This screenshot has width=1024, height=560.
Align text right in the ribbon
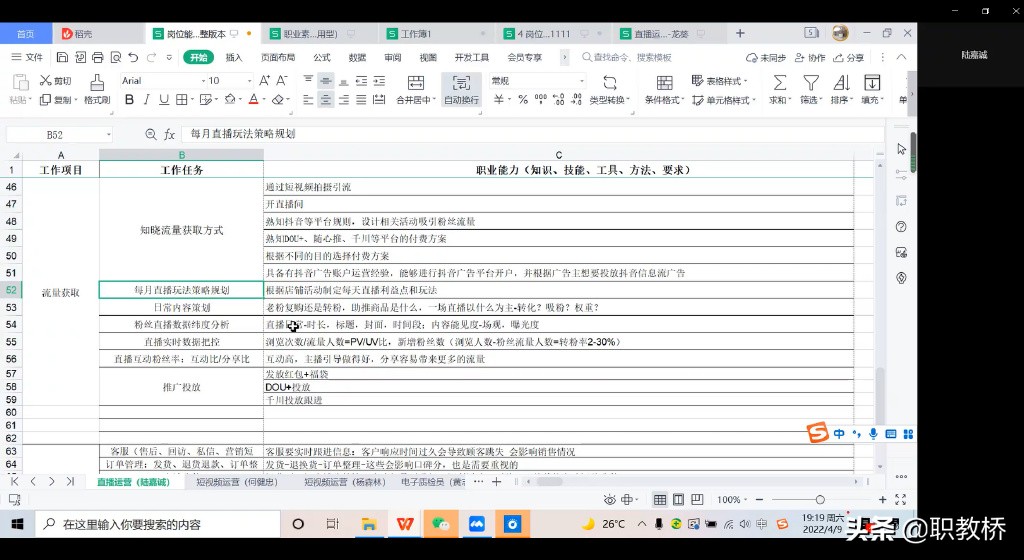pyautogui.click(x=344, y=100)
